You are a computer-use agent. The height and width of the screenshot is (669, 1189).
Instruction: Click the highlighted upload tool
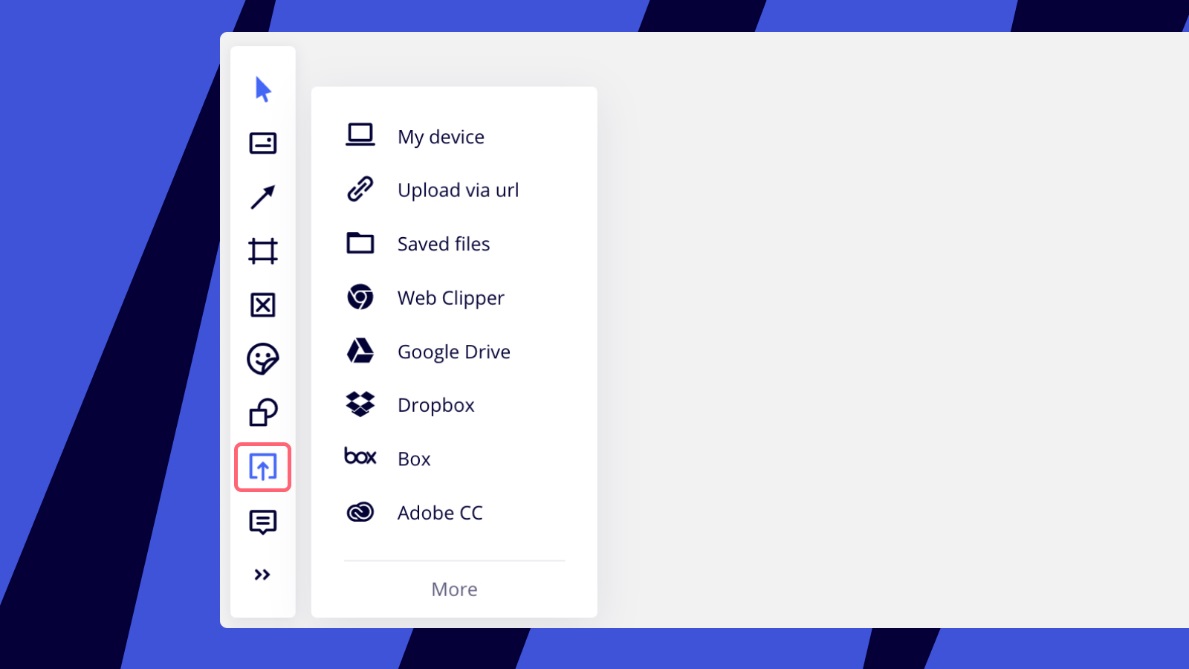click(x=263, y=467)
